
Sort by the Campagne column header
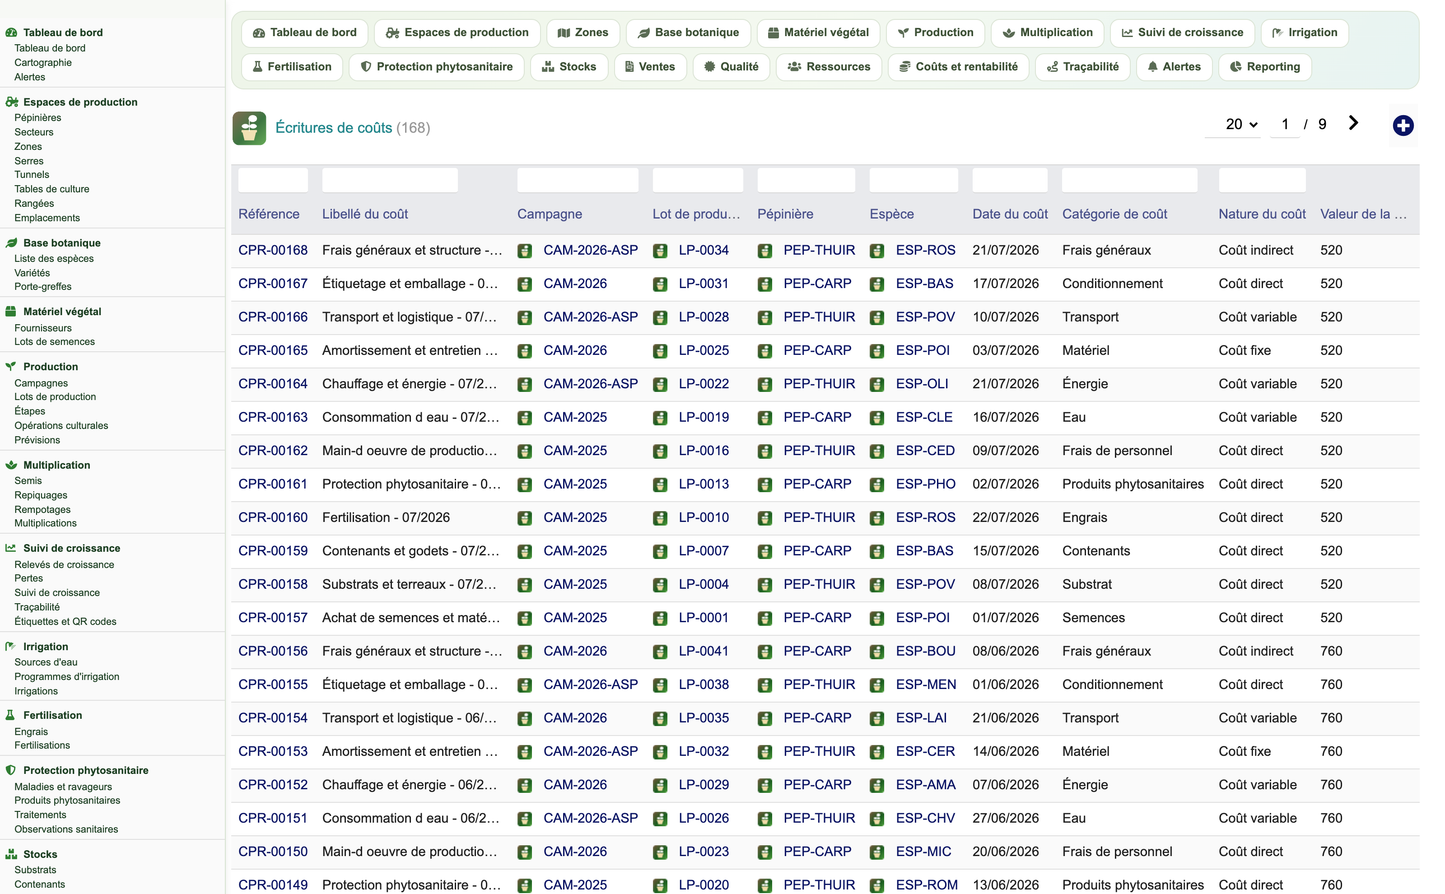coord(550,214)
